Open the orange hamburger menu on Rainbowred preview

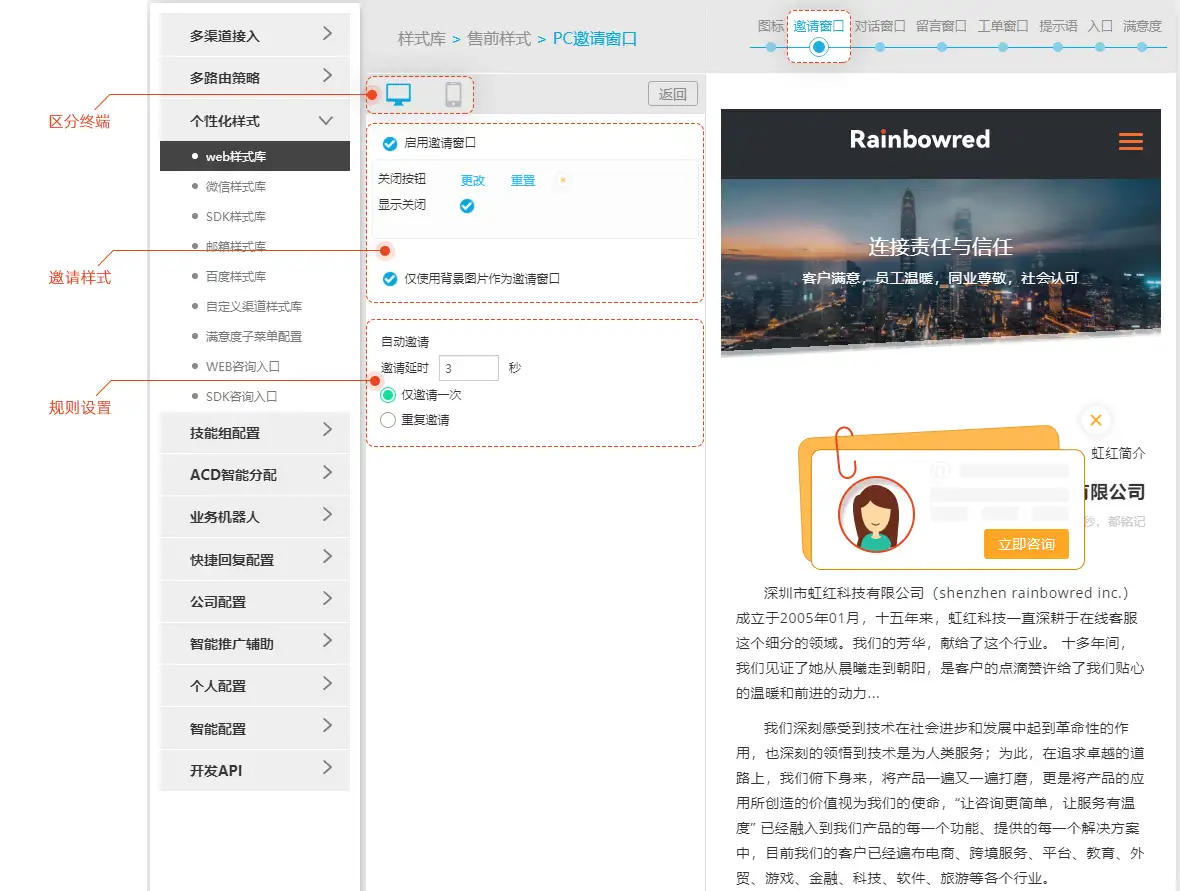[x=1130, y=141]
